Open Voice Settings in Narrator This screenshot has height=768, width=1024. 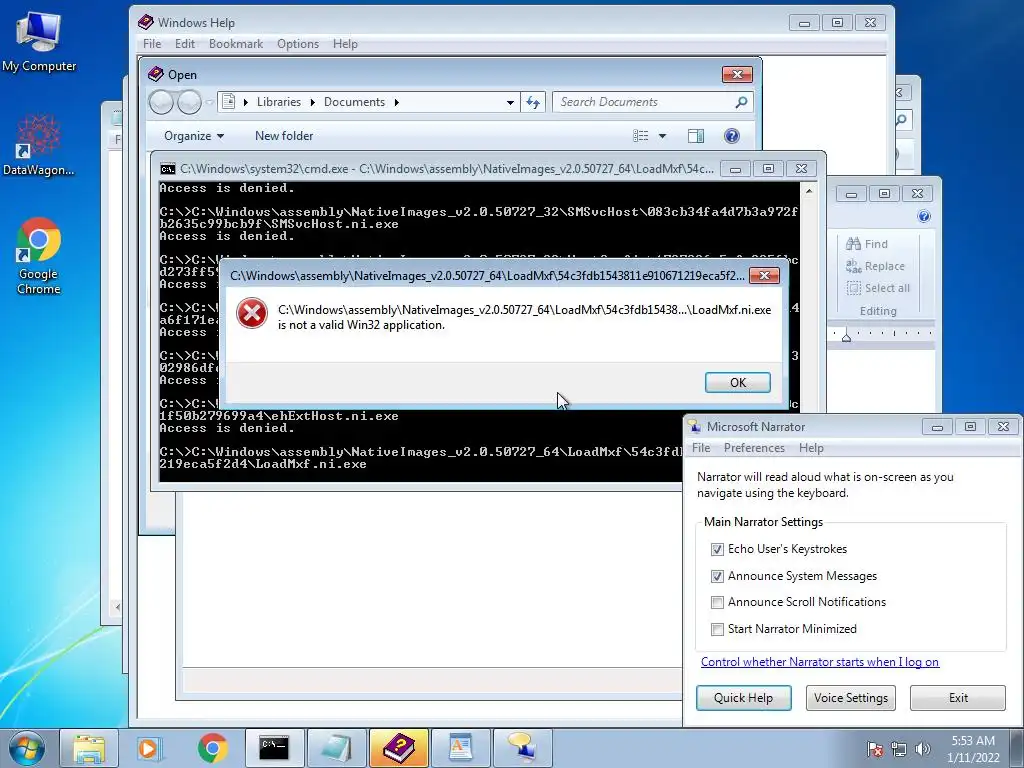click(850, 697)
